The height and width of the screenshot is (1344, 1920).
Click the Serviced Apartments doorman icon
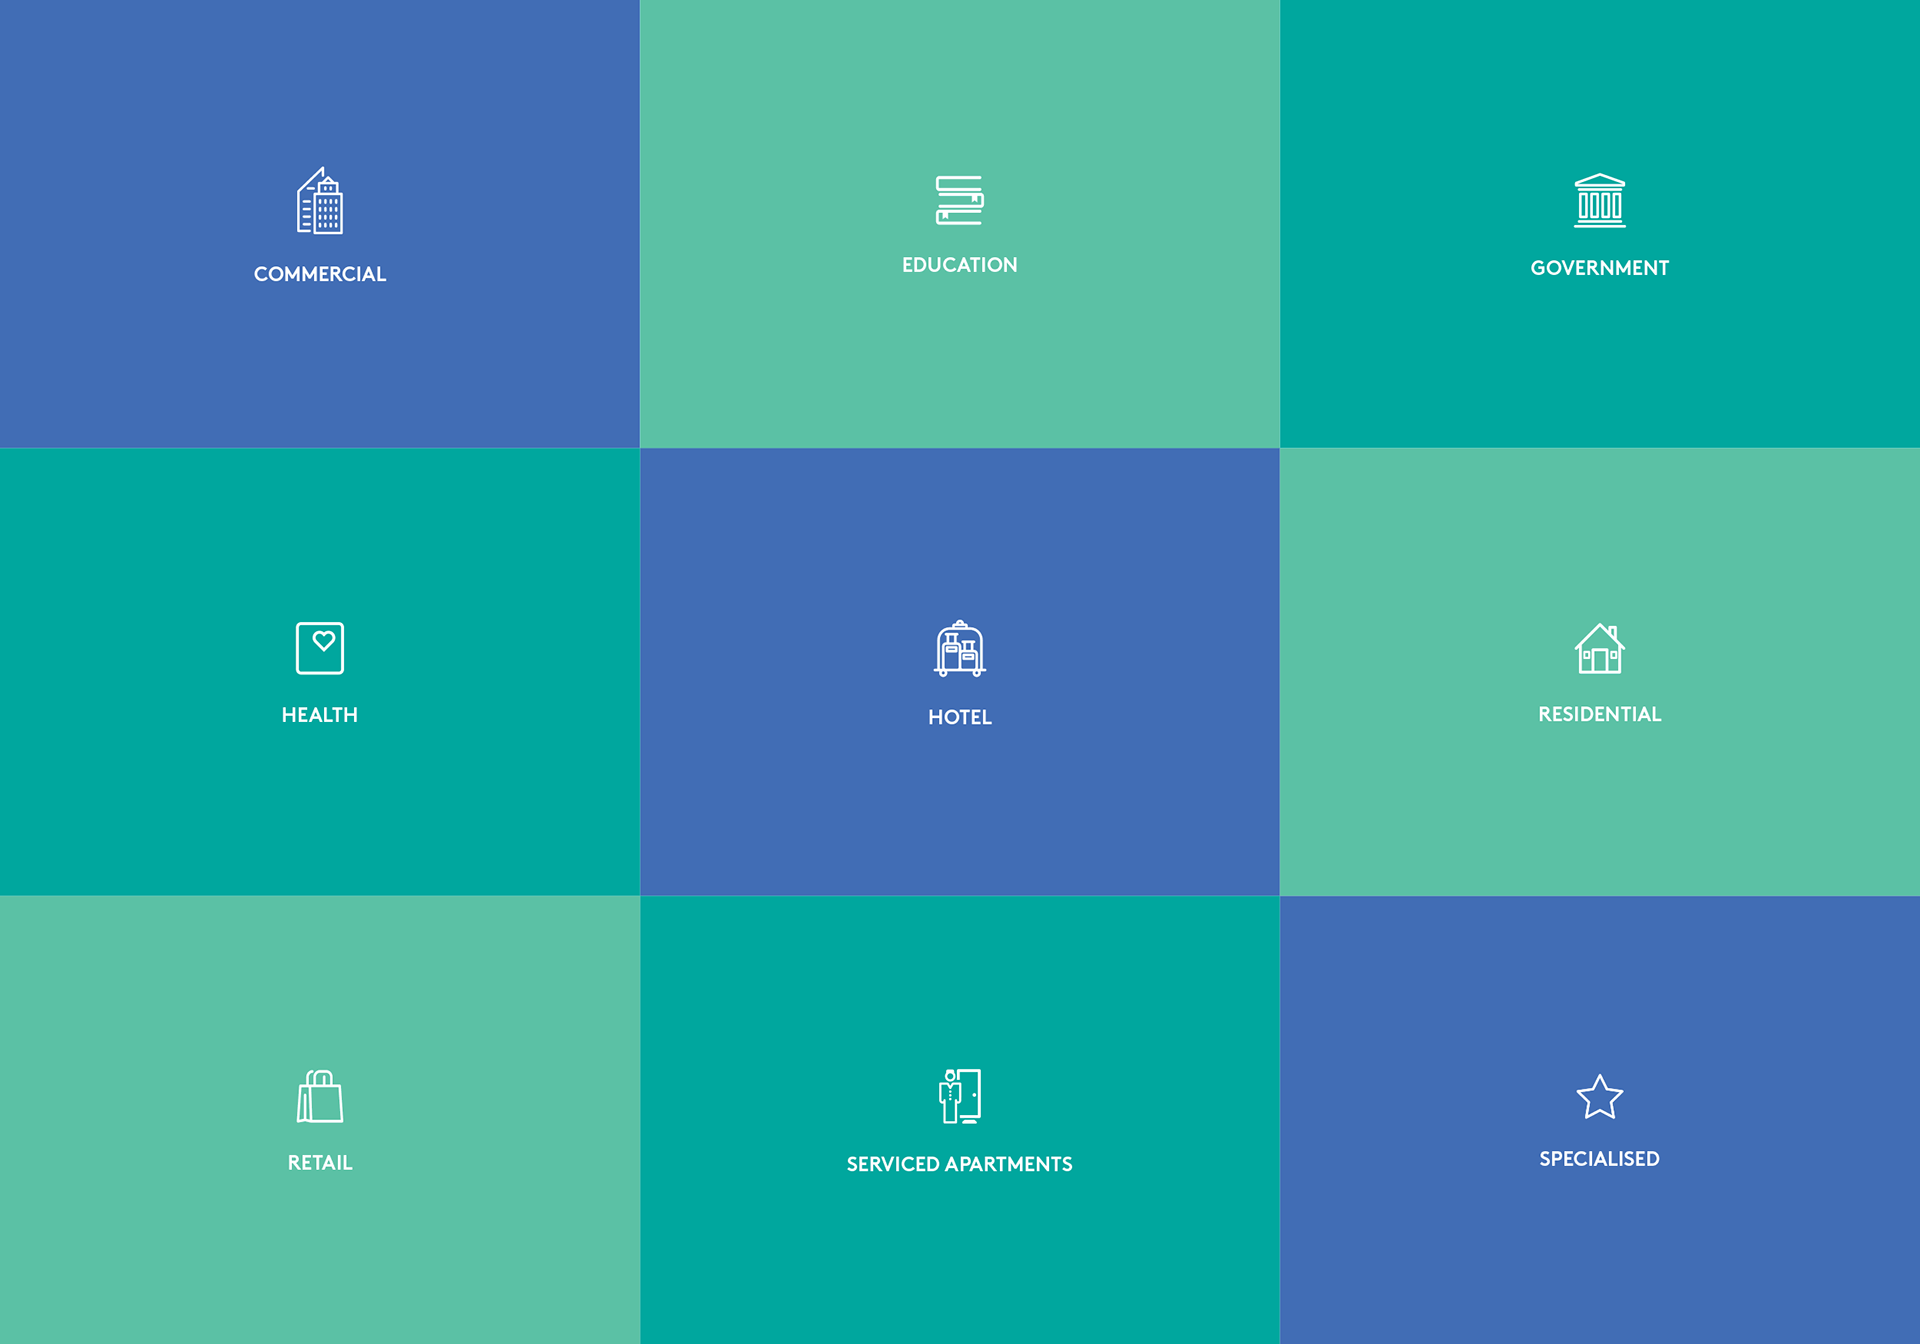point(959,1096)
